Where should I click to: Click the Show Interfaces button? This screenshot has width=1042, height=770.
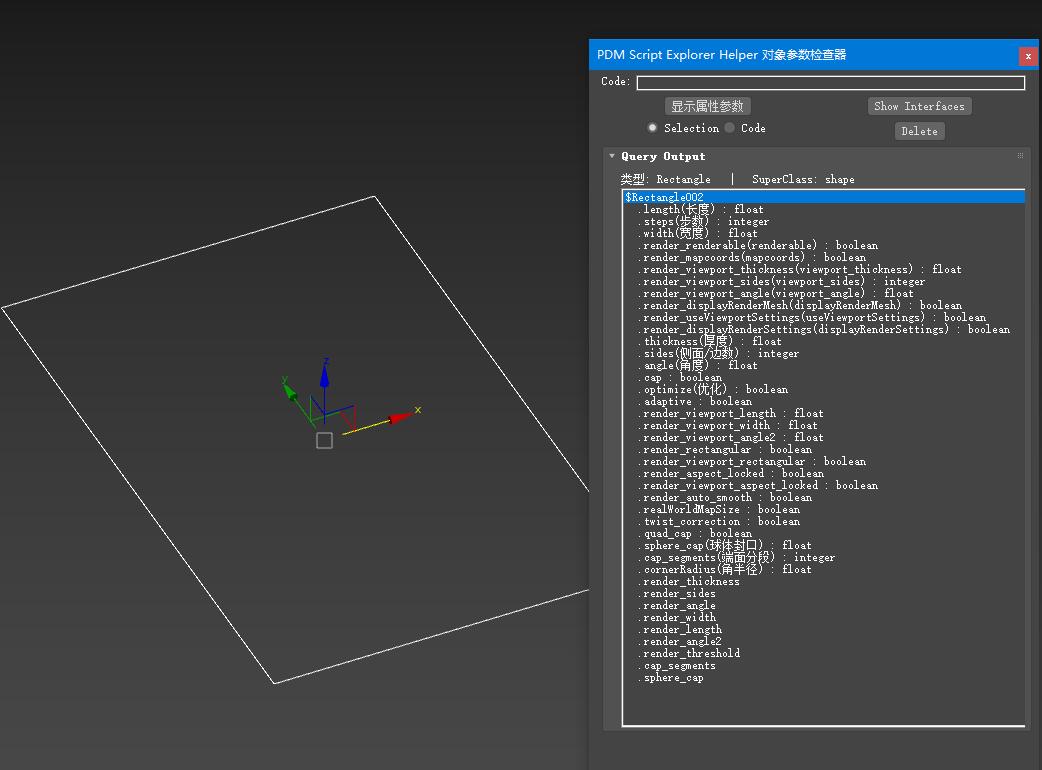[x=919, y=106]
